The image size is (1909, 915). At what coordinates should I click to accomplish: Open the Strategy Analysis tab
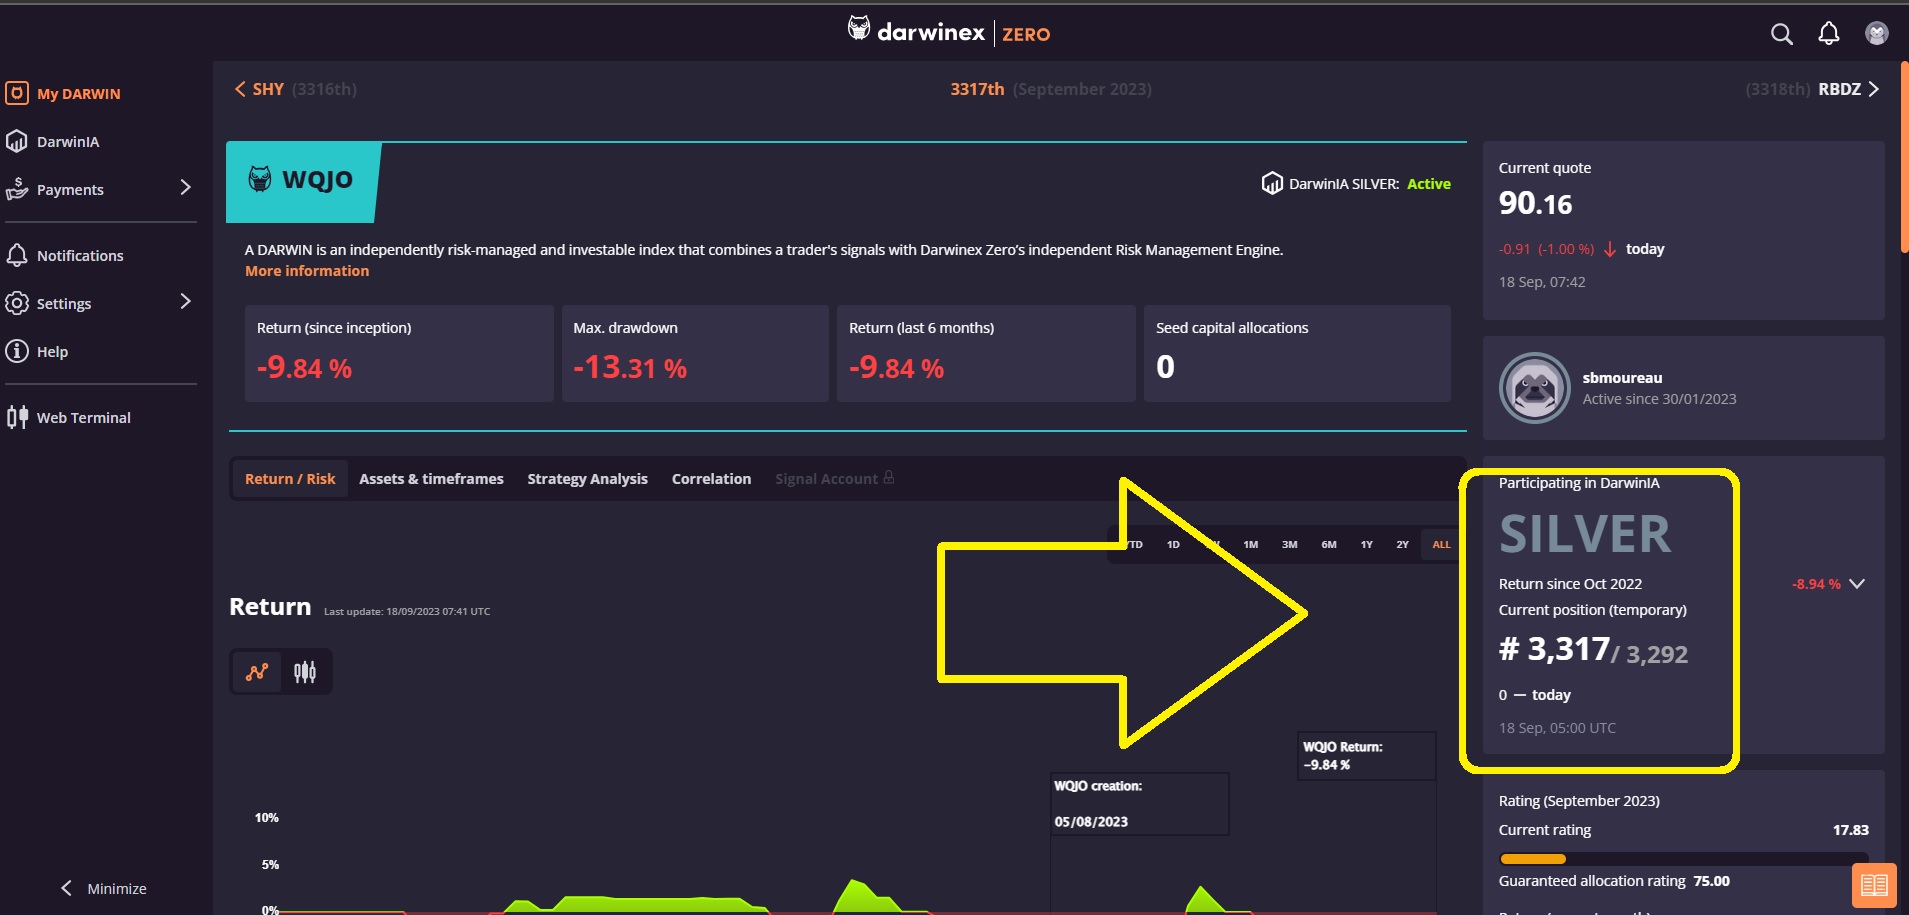587,479
